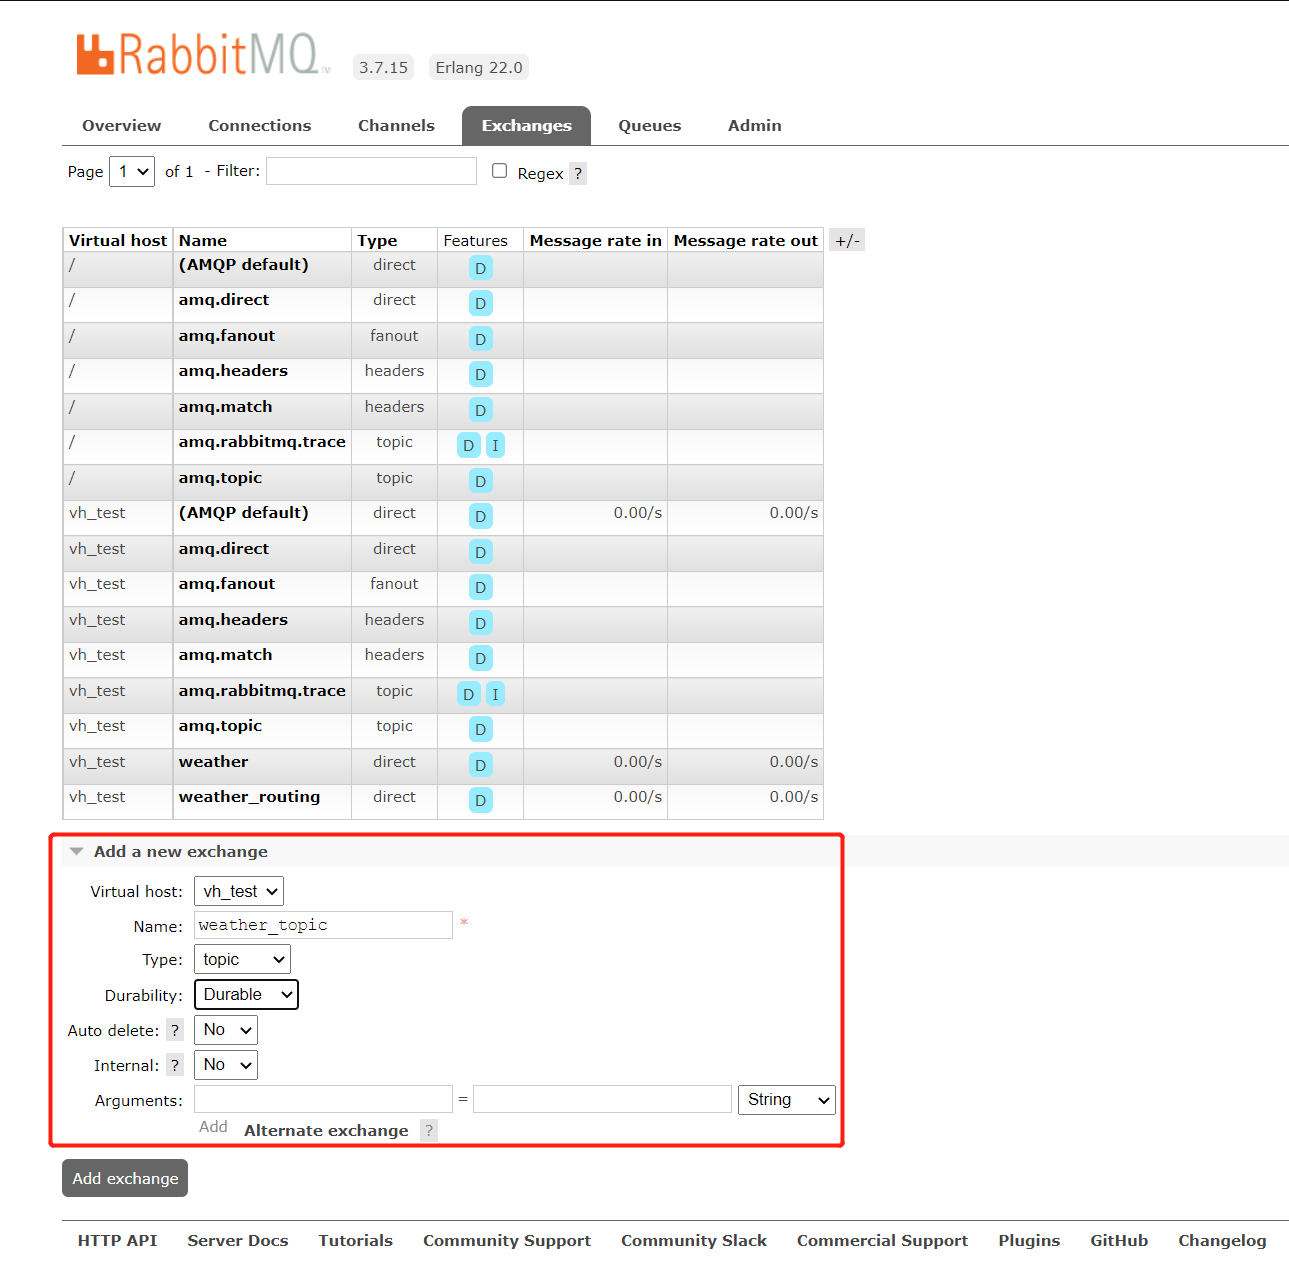The width and height of the screenshot is (1289, 1265).
Task: Switch to the Overview tab
Action: 121,125
